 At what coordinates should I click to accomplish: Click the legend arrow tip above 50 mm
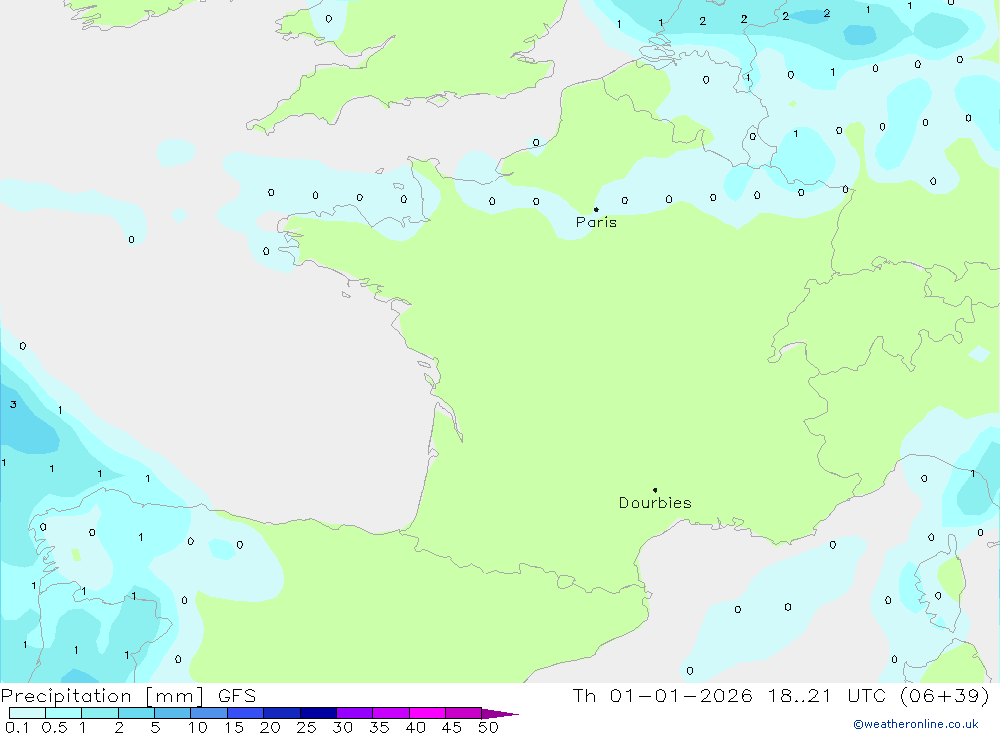[500, 714]
